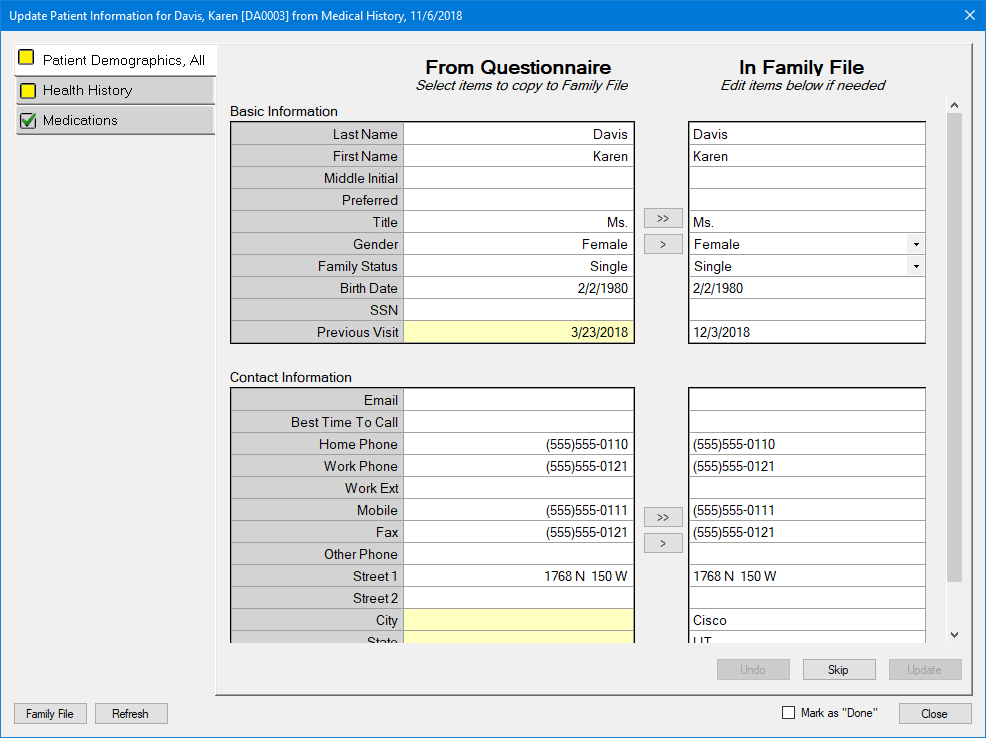This screenshot has height=738, width=986.
Task: Click the single-arrow copy icon for Contact Information
Action: pos(663,542)
